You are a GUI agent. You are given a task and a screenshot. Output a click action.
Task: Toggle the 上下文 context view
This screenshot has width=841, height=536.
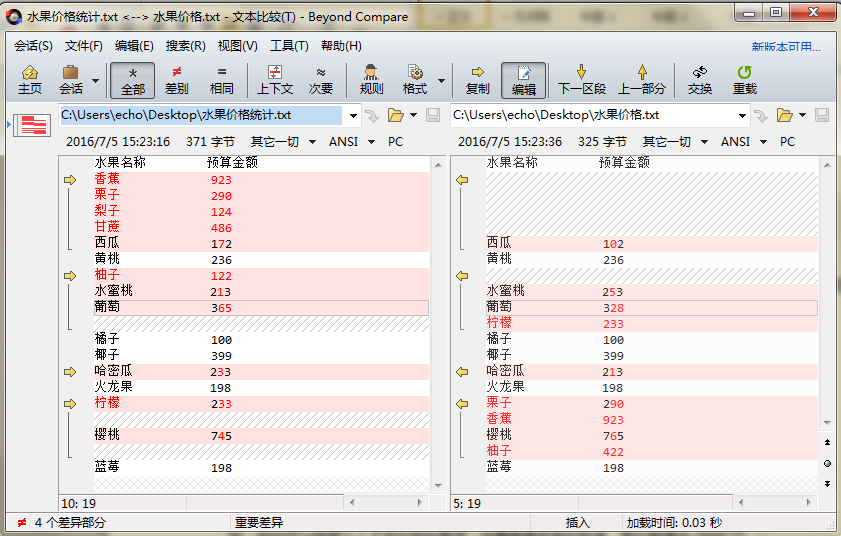275,80
